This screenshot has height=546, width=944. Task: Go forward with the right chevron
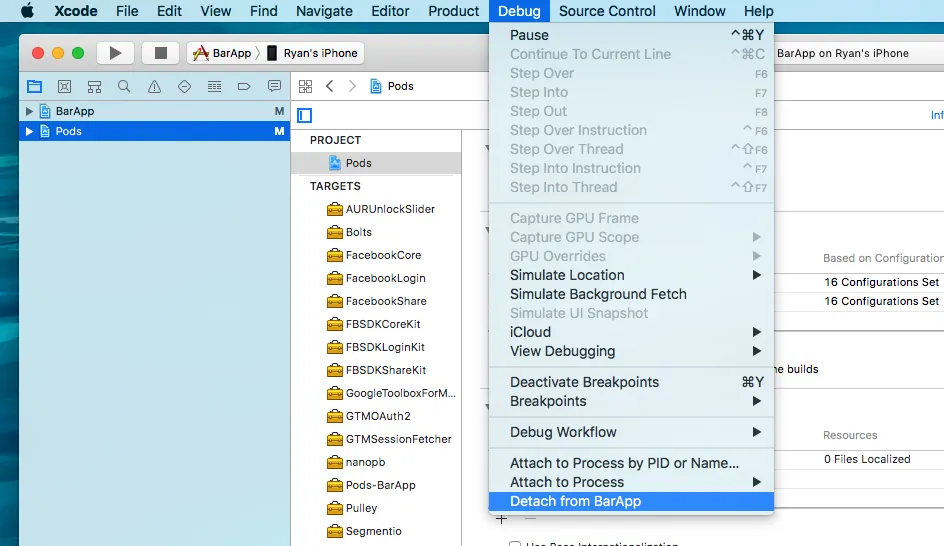click(352, 86)
